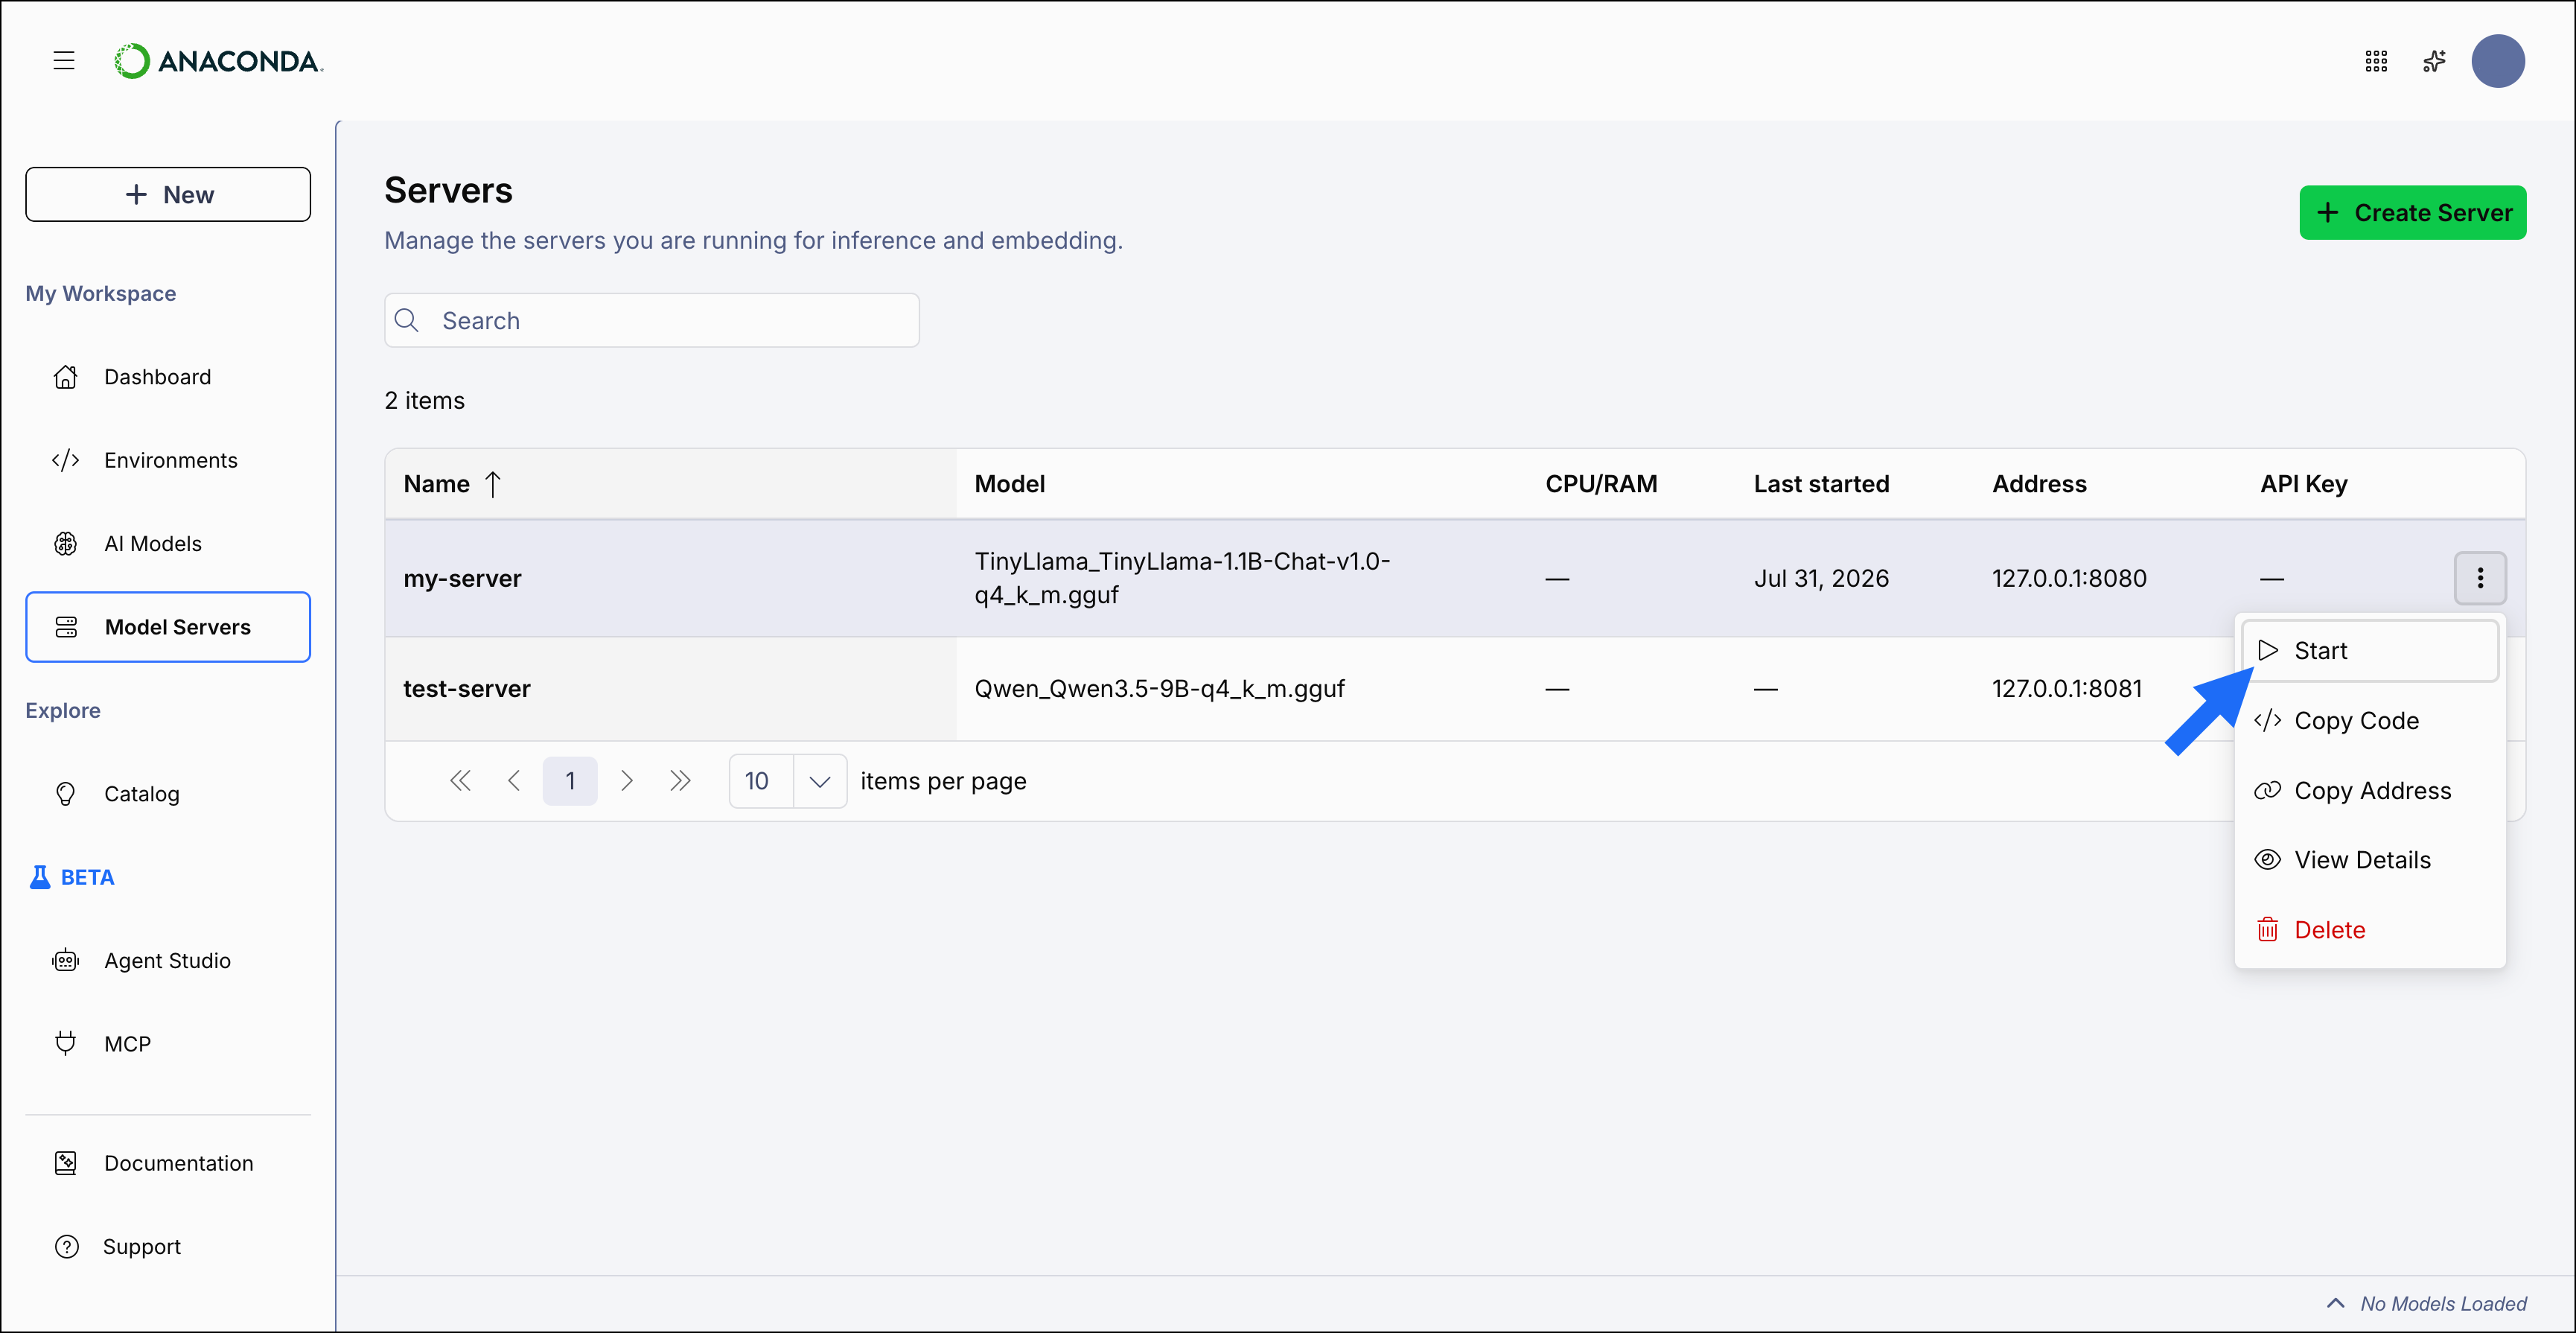Open the user profile avatar
Image resolution: width=2576 pixels, height=1333 pixels.
coord(2498,61)
